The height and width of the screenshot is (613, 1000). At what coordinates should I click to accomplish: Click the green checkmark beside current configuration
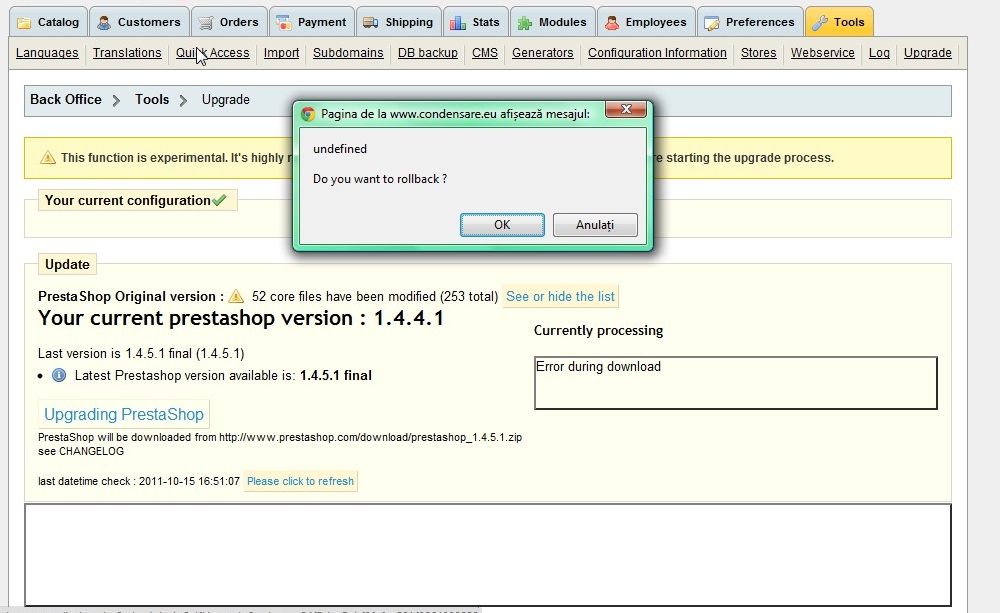tap(219, 200)
